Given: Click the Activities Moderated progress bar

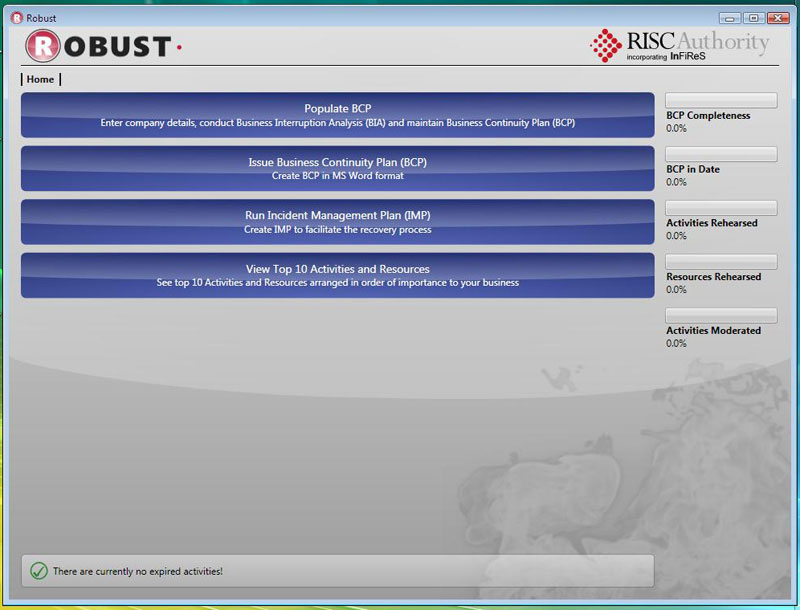Looking at the screenshot, I should [720, 315].
